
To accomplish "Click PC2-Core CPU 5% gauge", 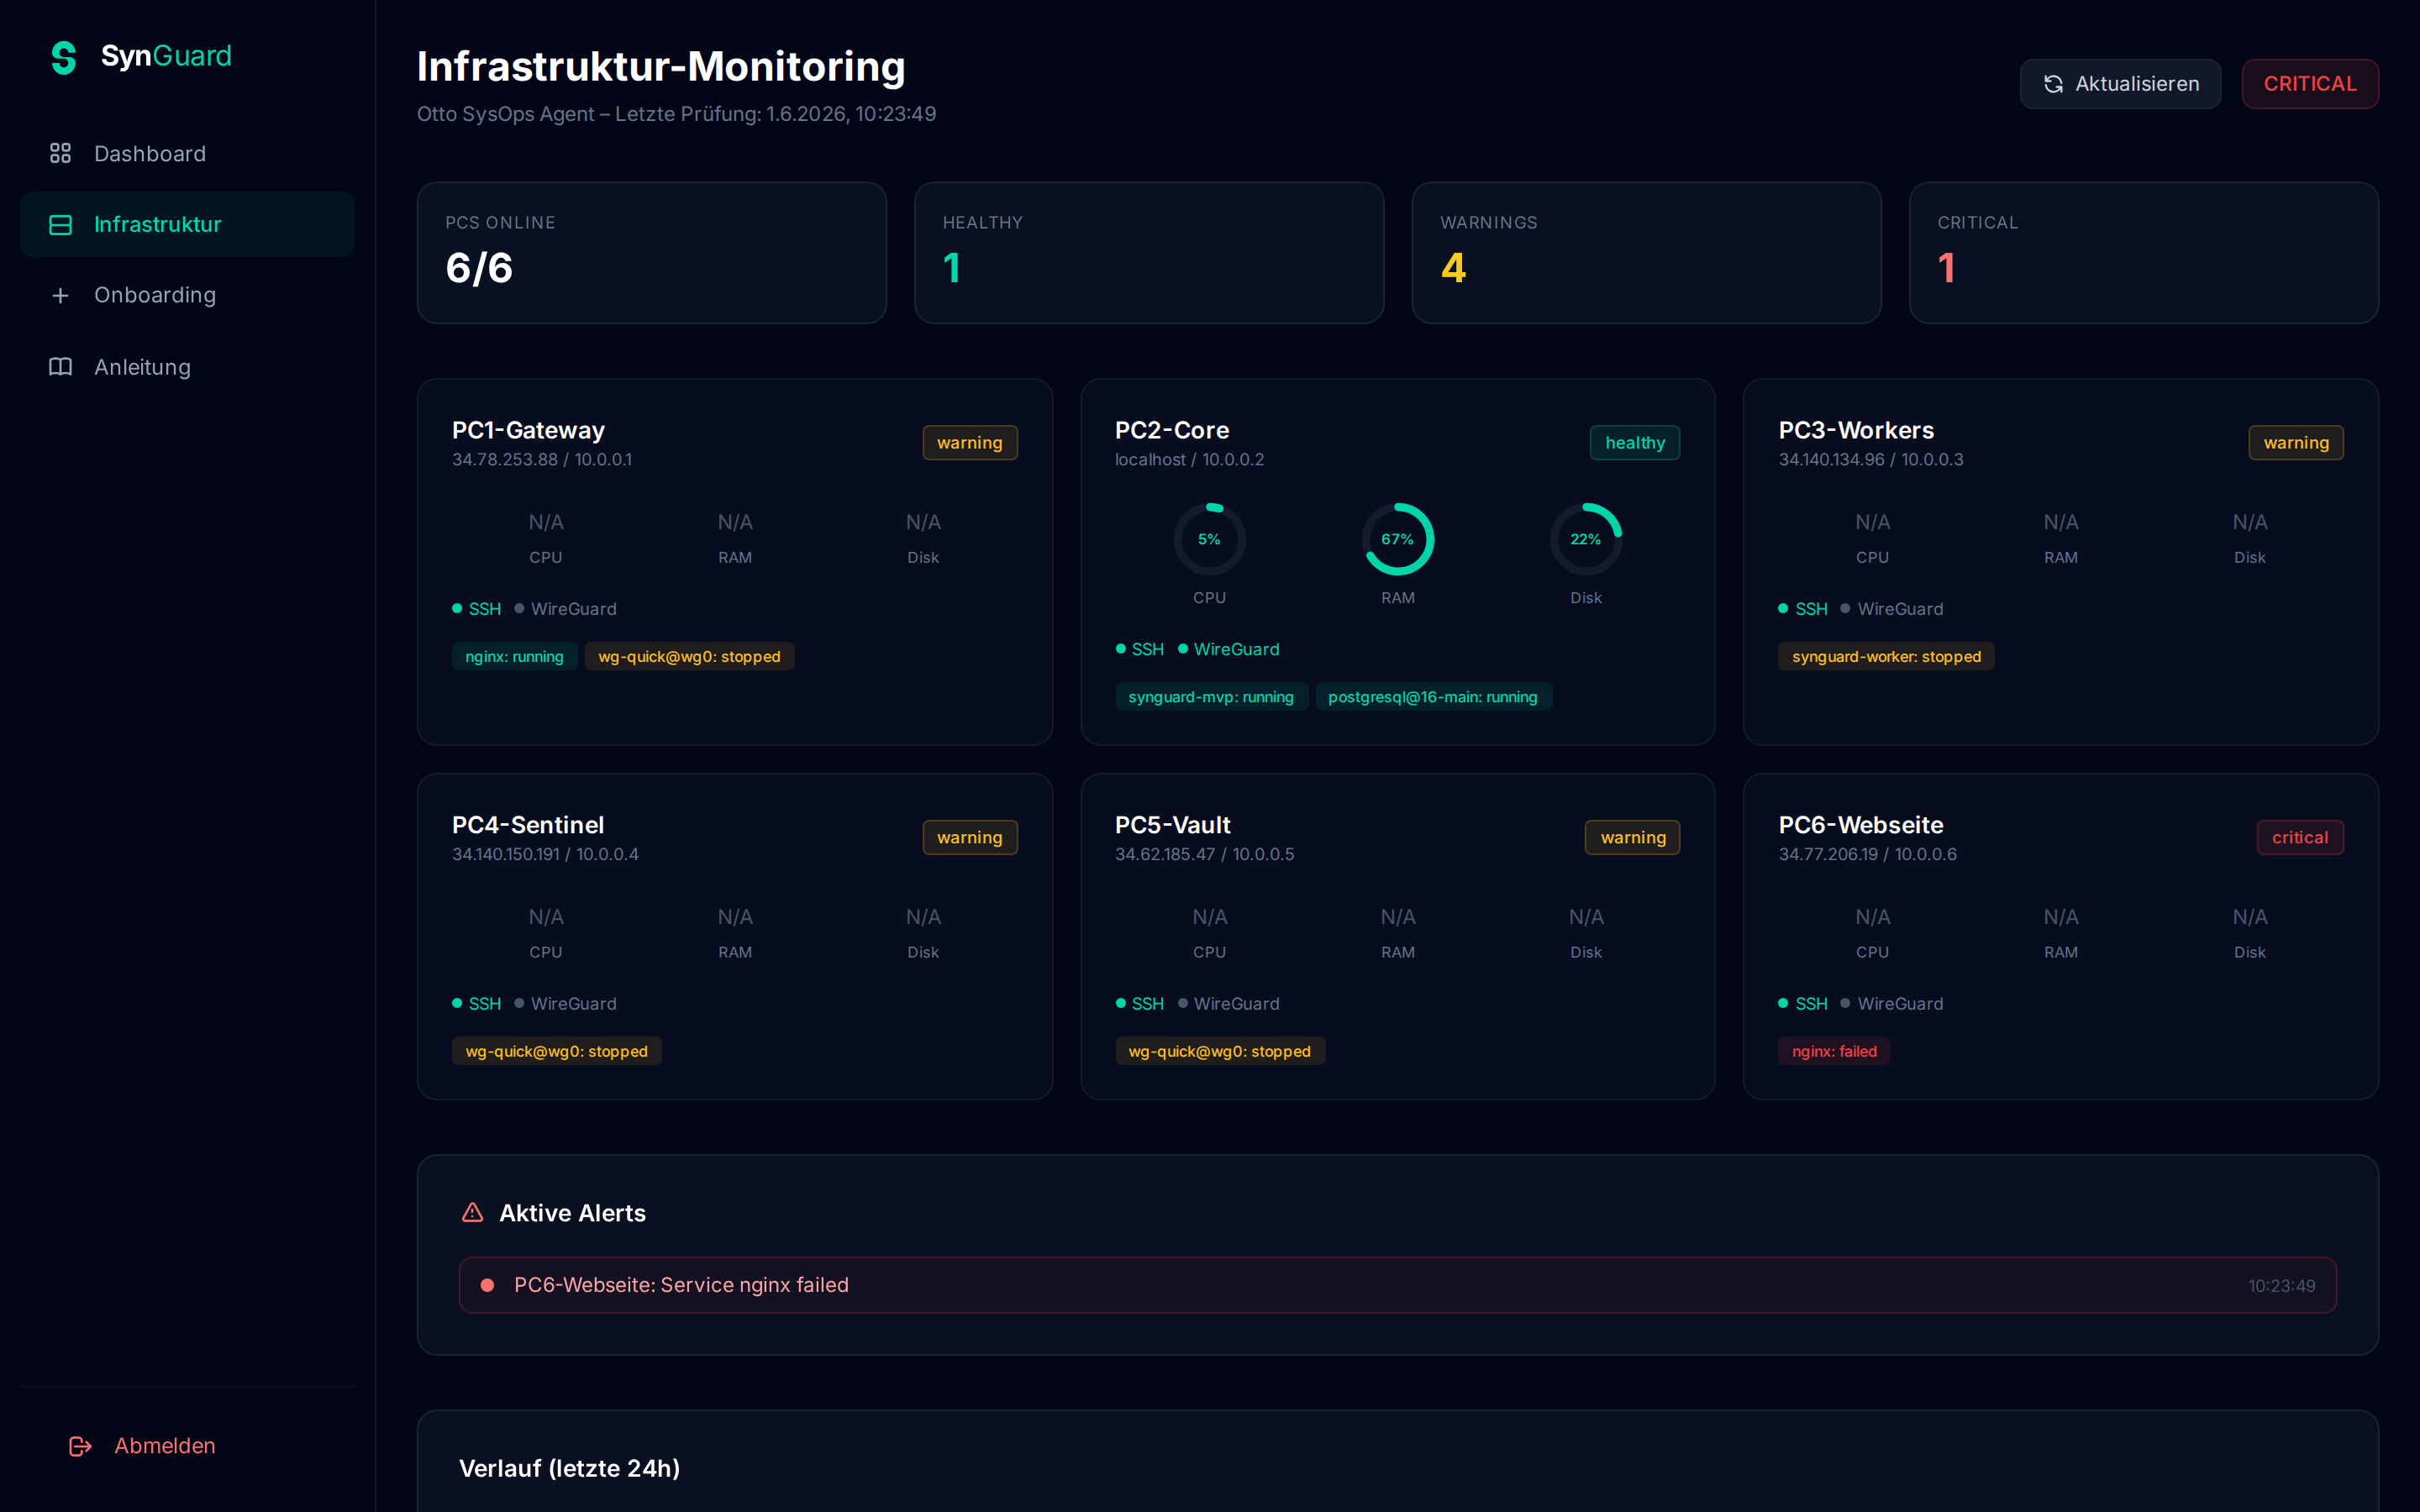I will pos(1209,539).
